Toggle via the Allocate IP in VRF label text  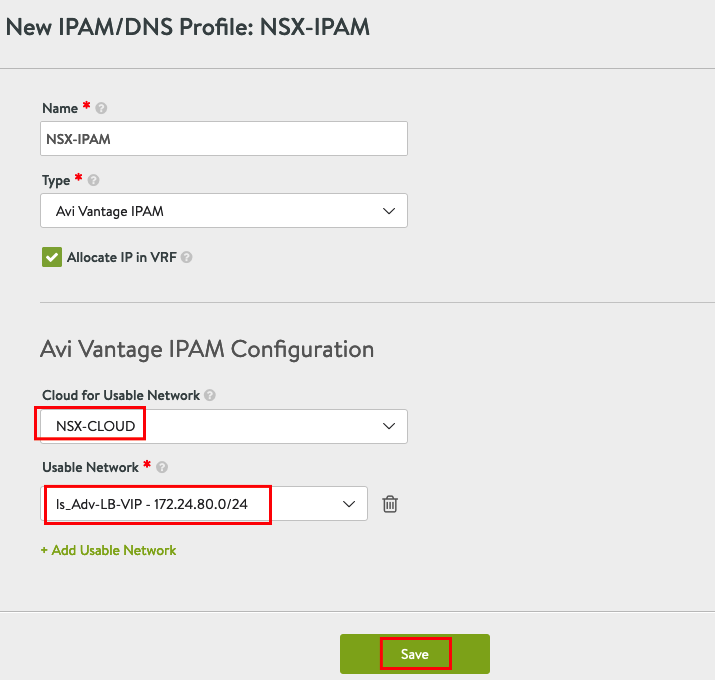coord(122,258)
